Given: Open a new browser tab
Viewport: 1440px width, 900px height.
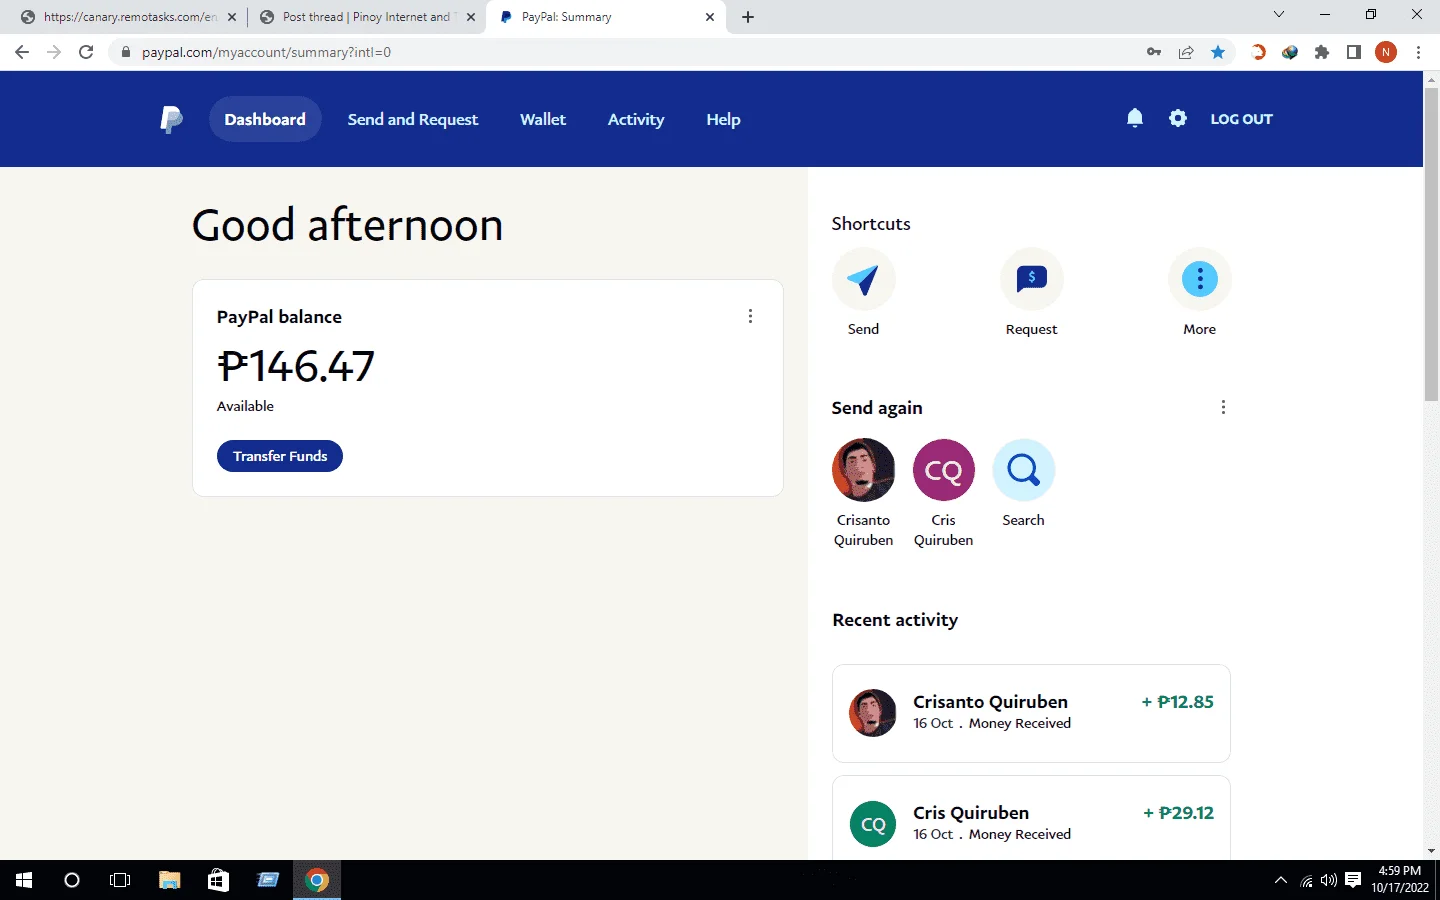Looking at the screenshot, I should (748, 17).
